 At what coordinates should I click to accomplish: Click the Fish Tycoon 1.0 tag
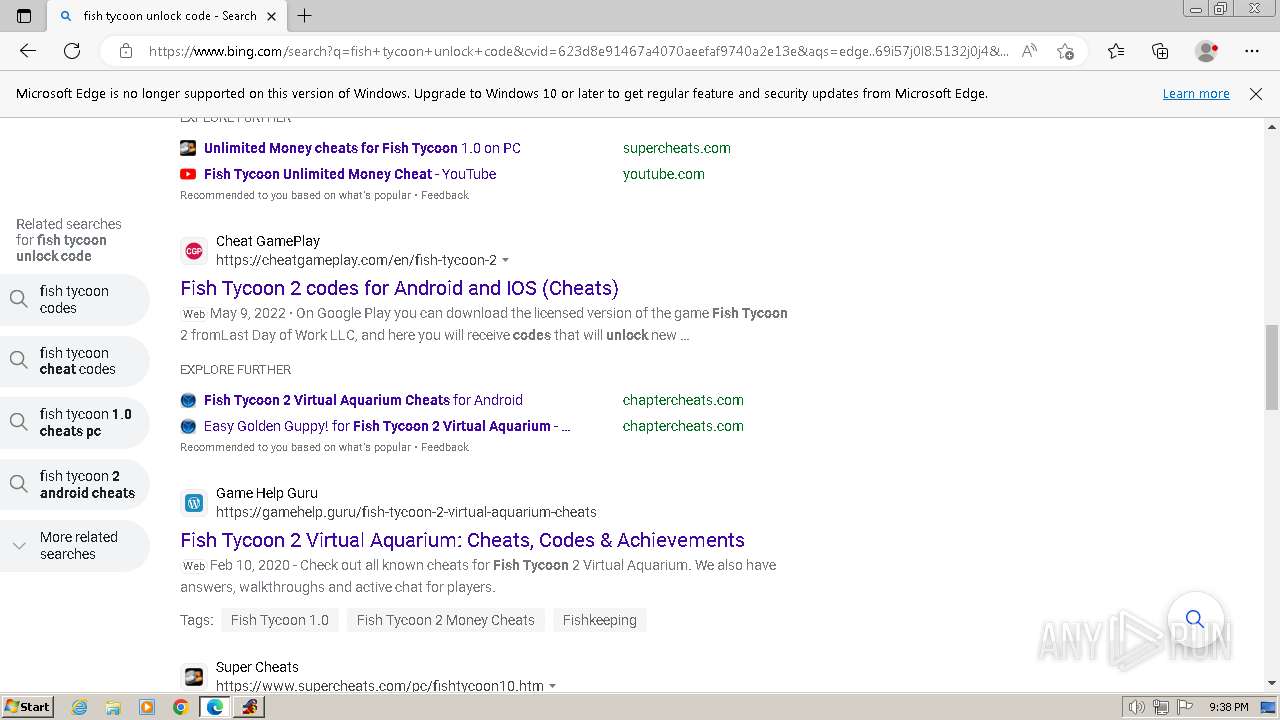coord(280,620)
